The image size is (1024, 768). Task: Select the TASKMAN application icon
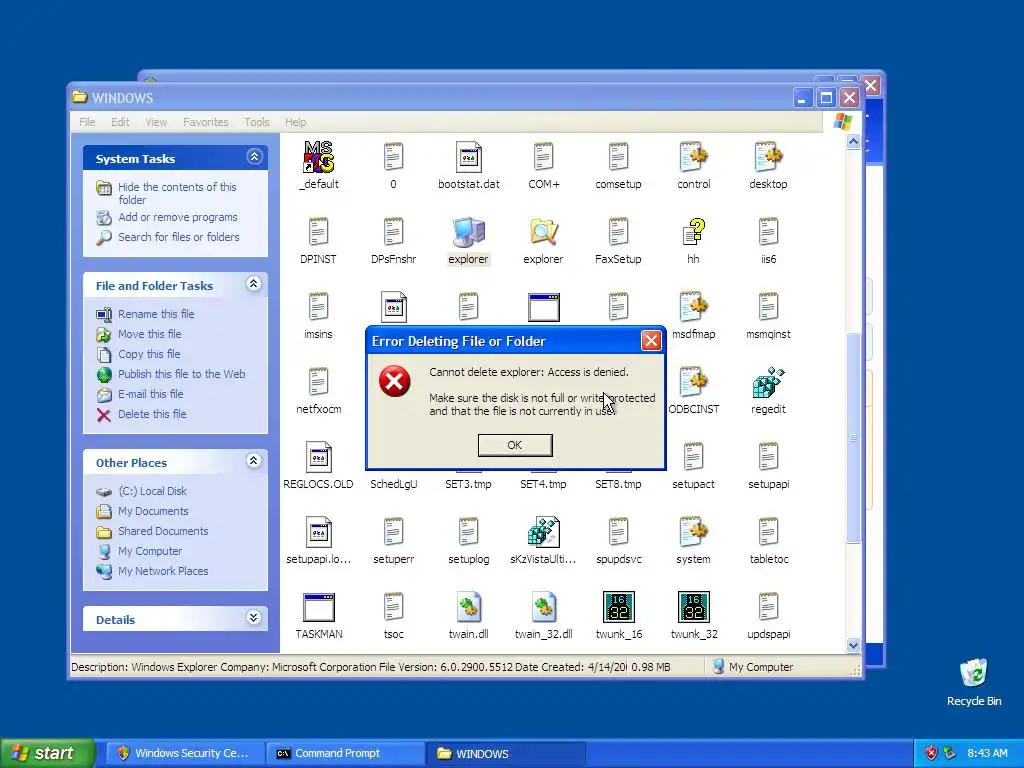tap(319, 607)
